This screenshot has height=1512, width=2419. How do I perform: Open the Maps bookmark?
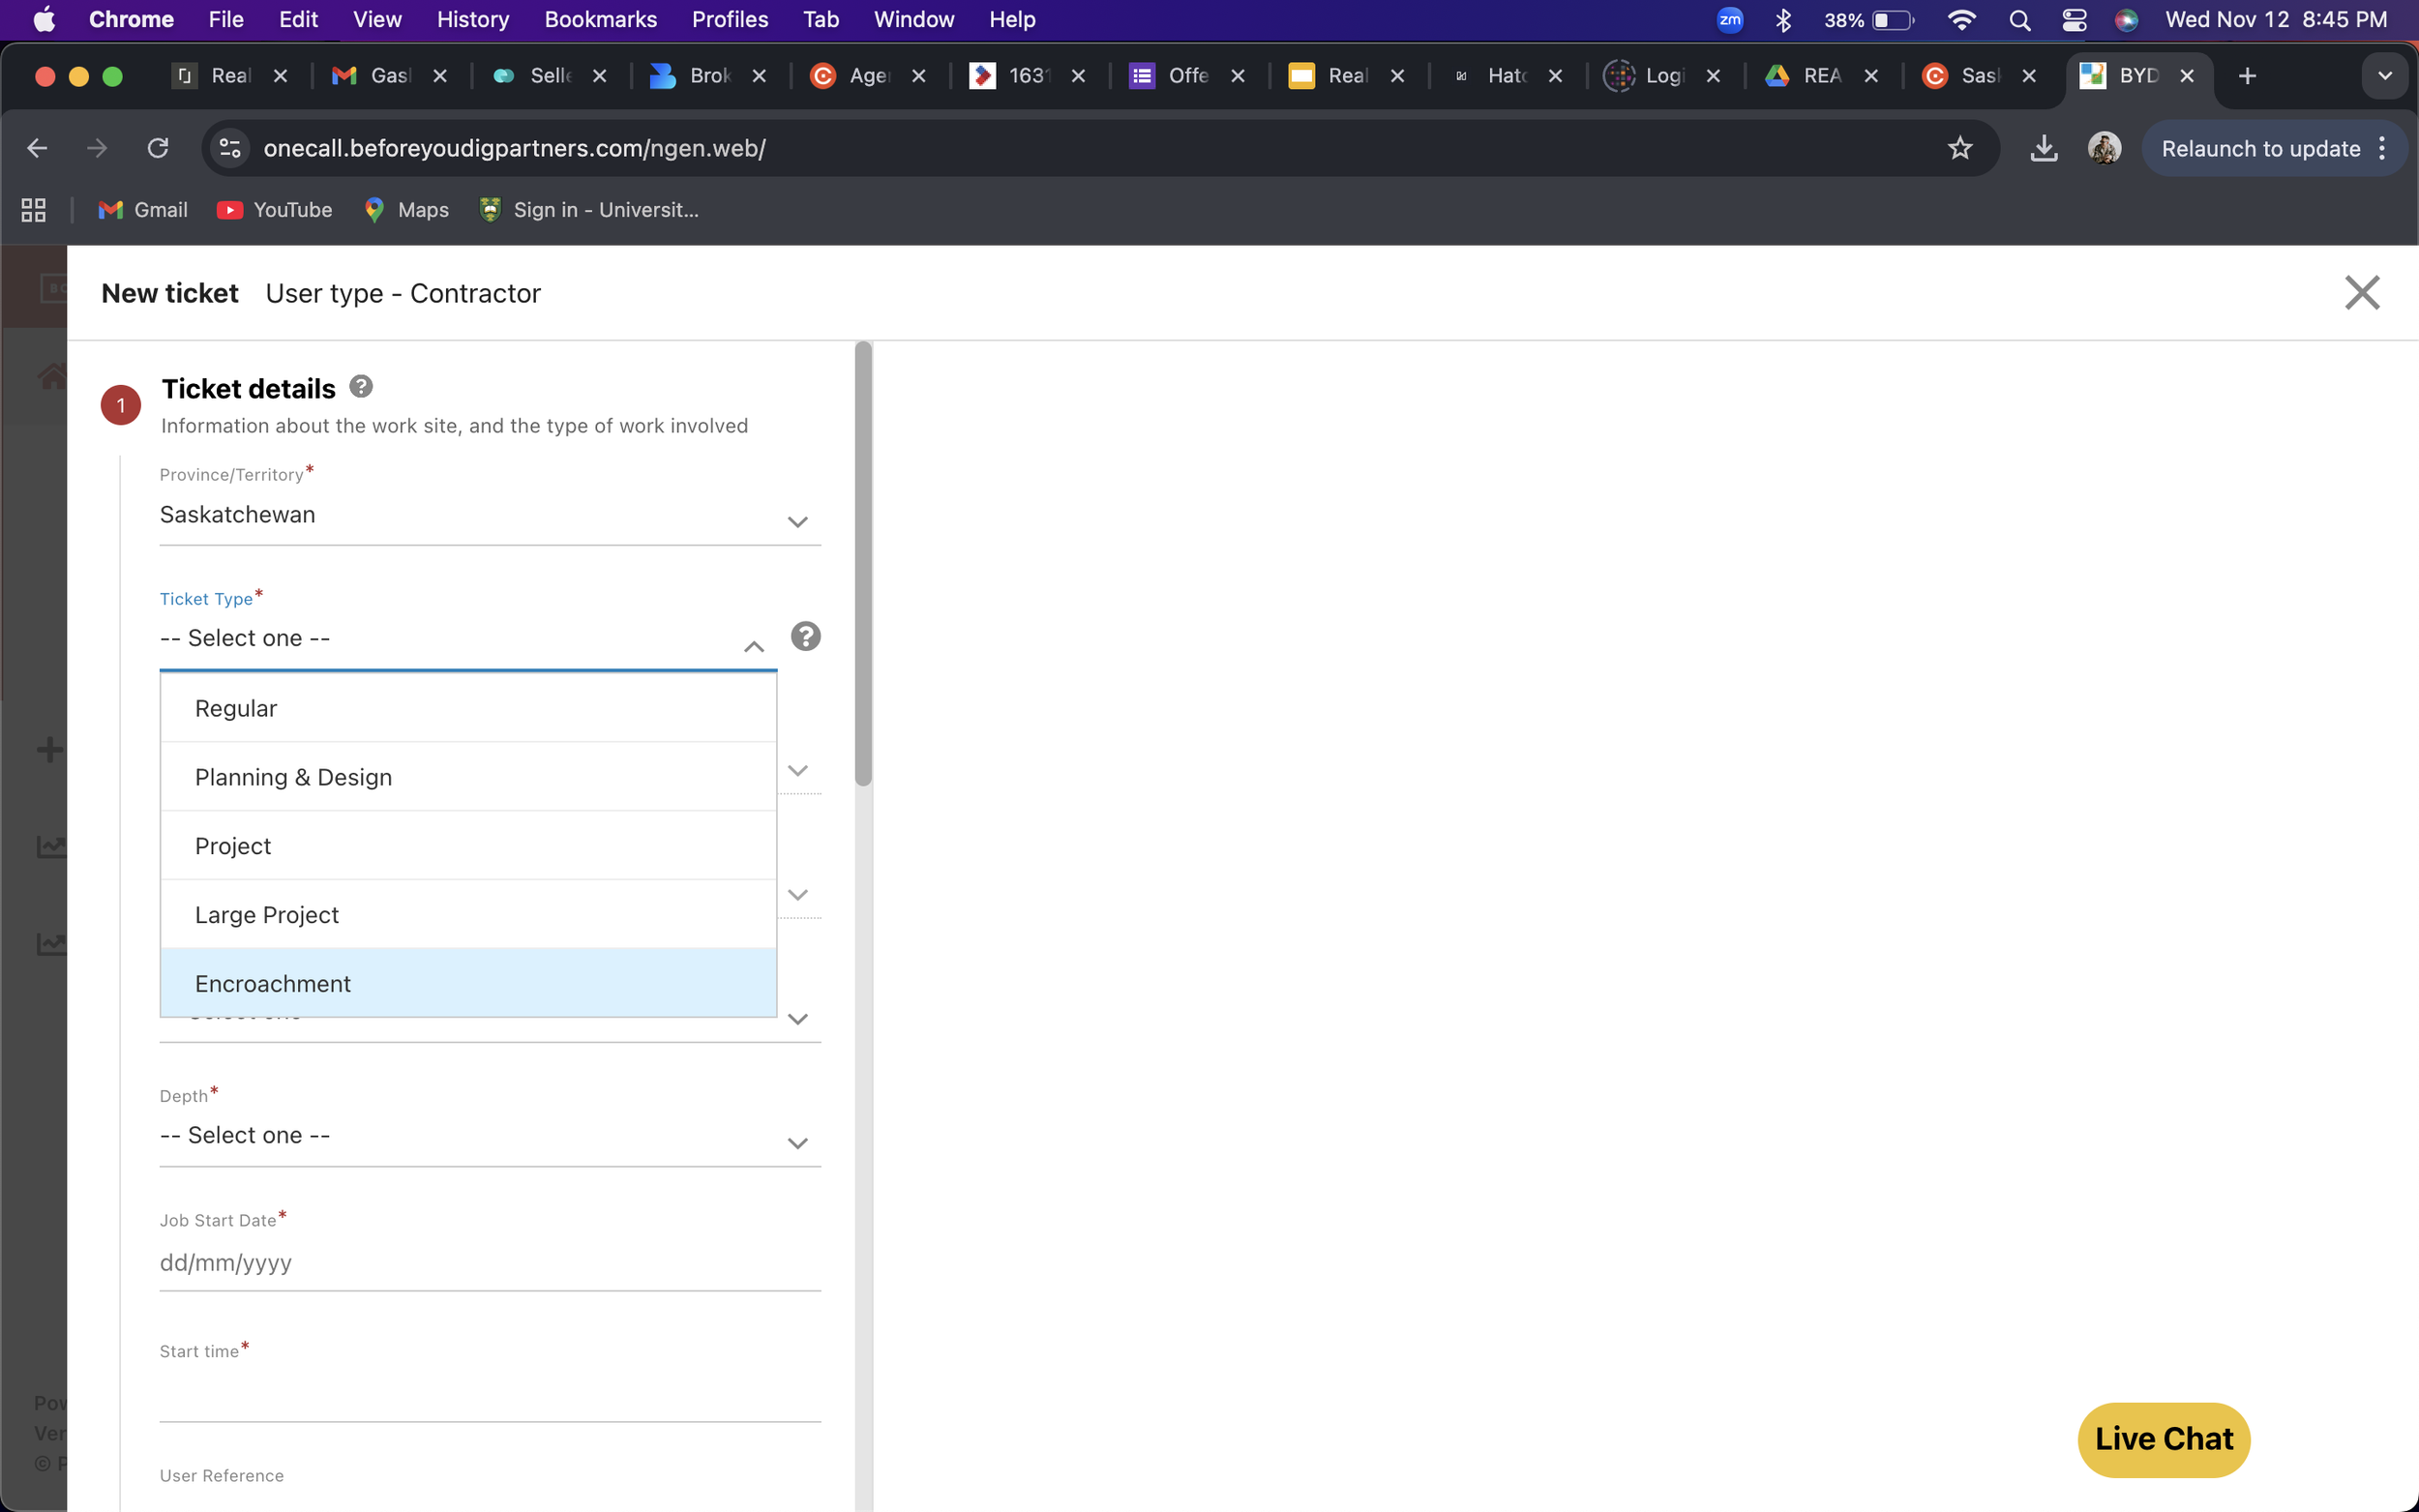407,210
